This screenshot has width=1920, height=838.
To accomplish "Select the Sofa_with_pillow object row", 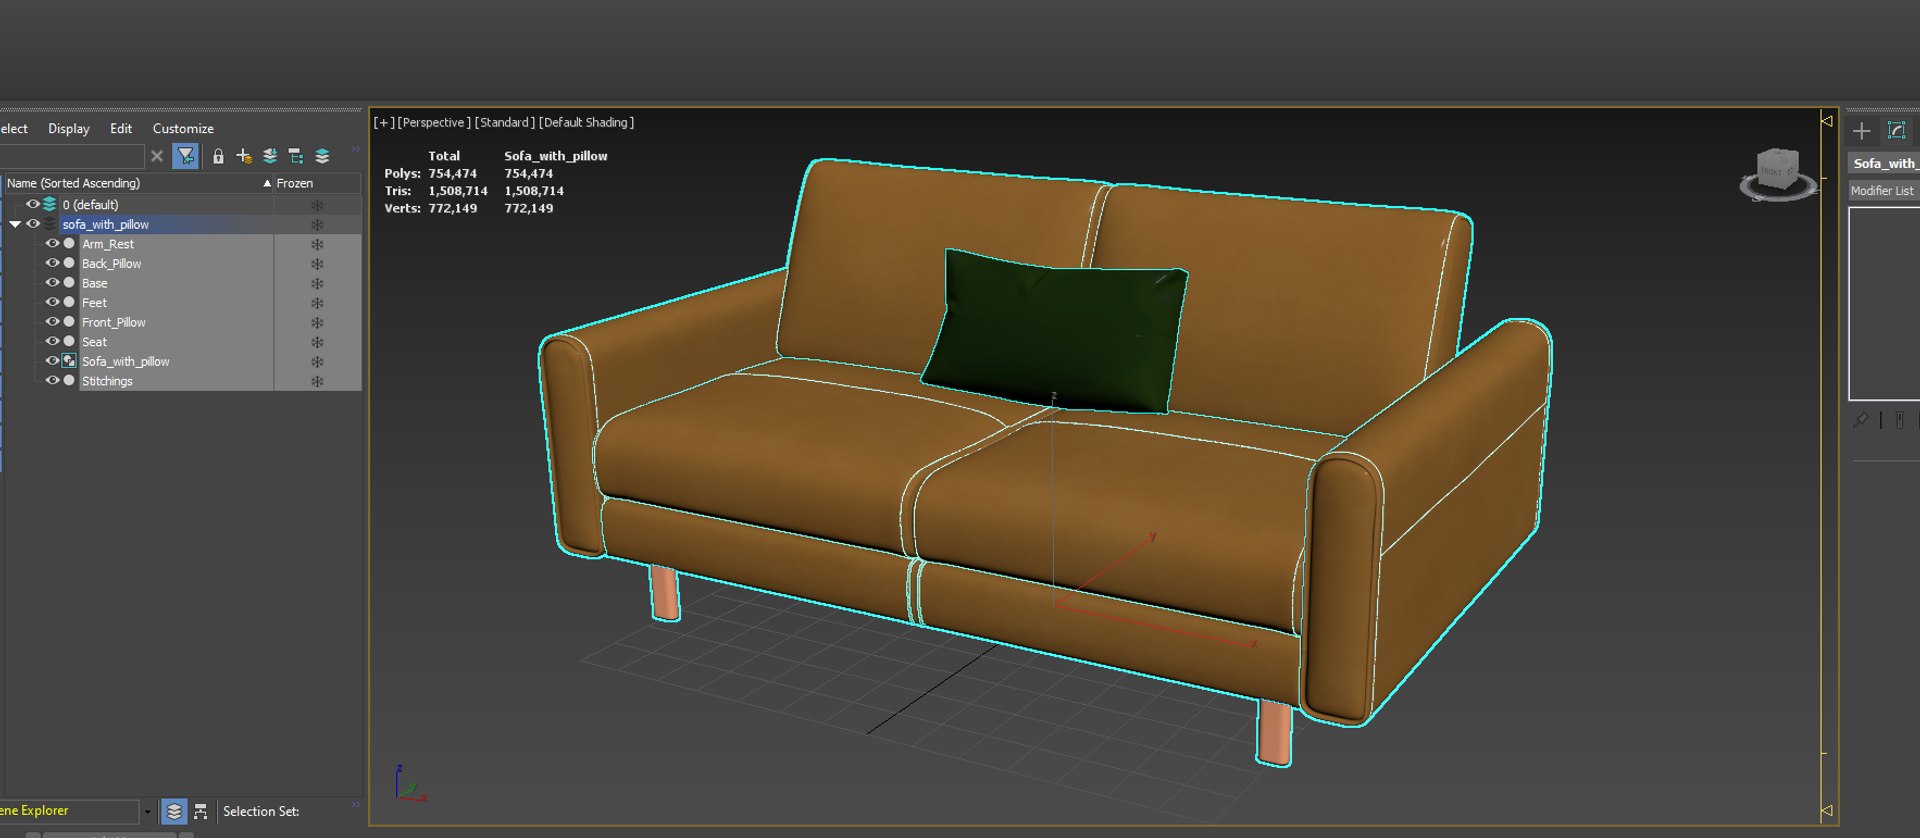I will click(x=176, y=361).
